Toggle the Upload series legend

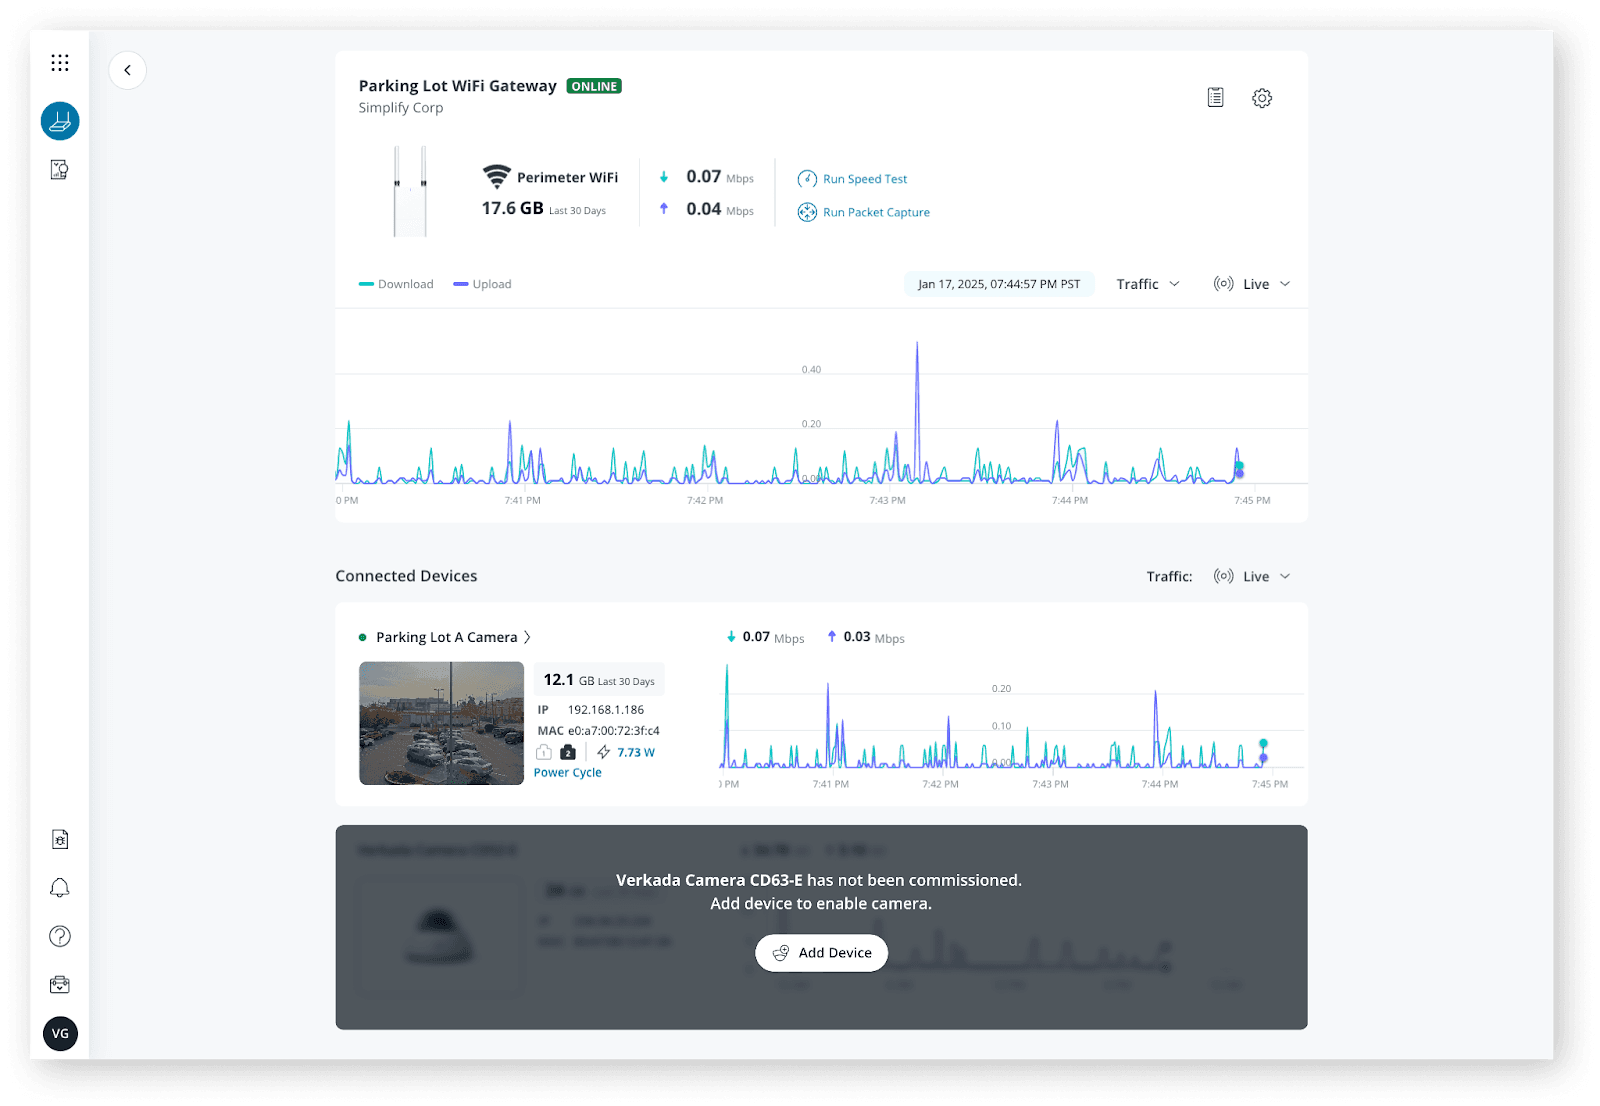click(x=482, y=284)
